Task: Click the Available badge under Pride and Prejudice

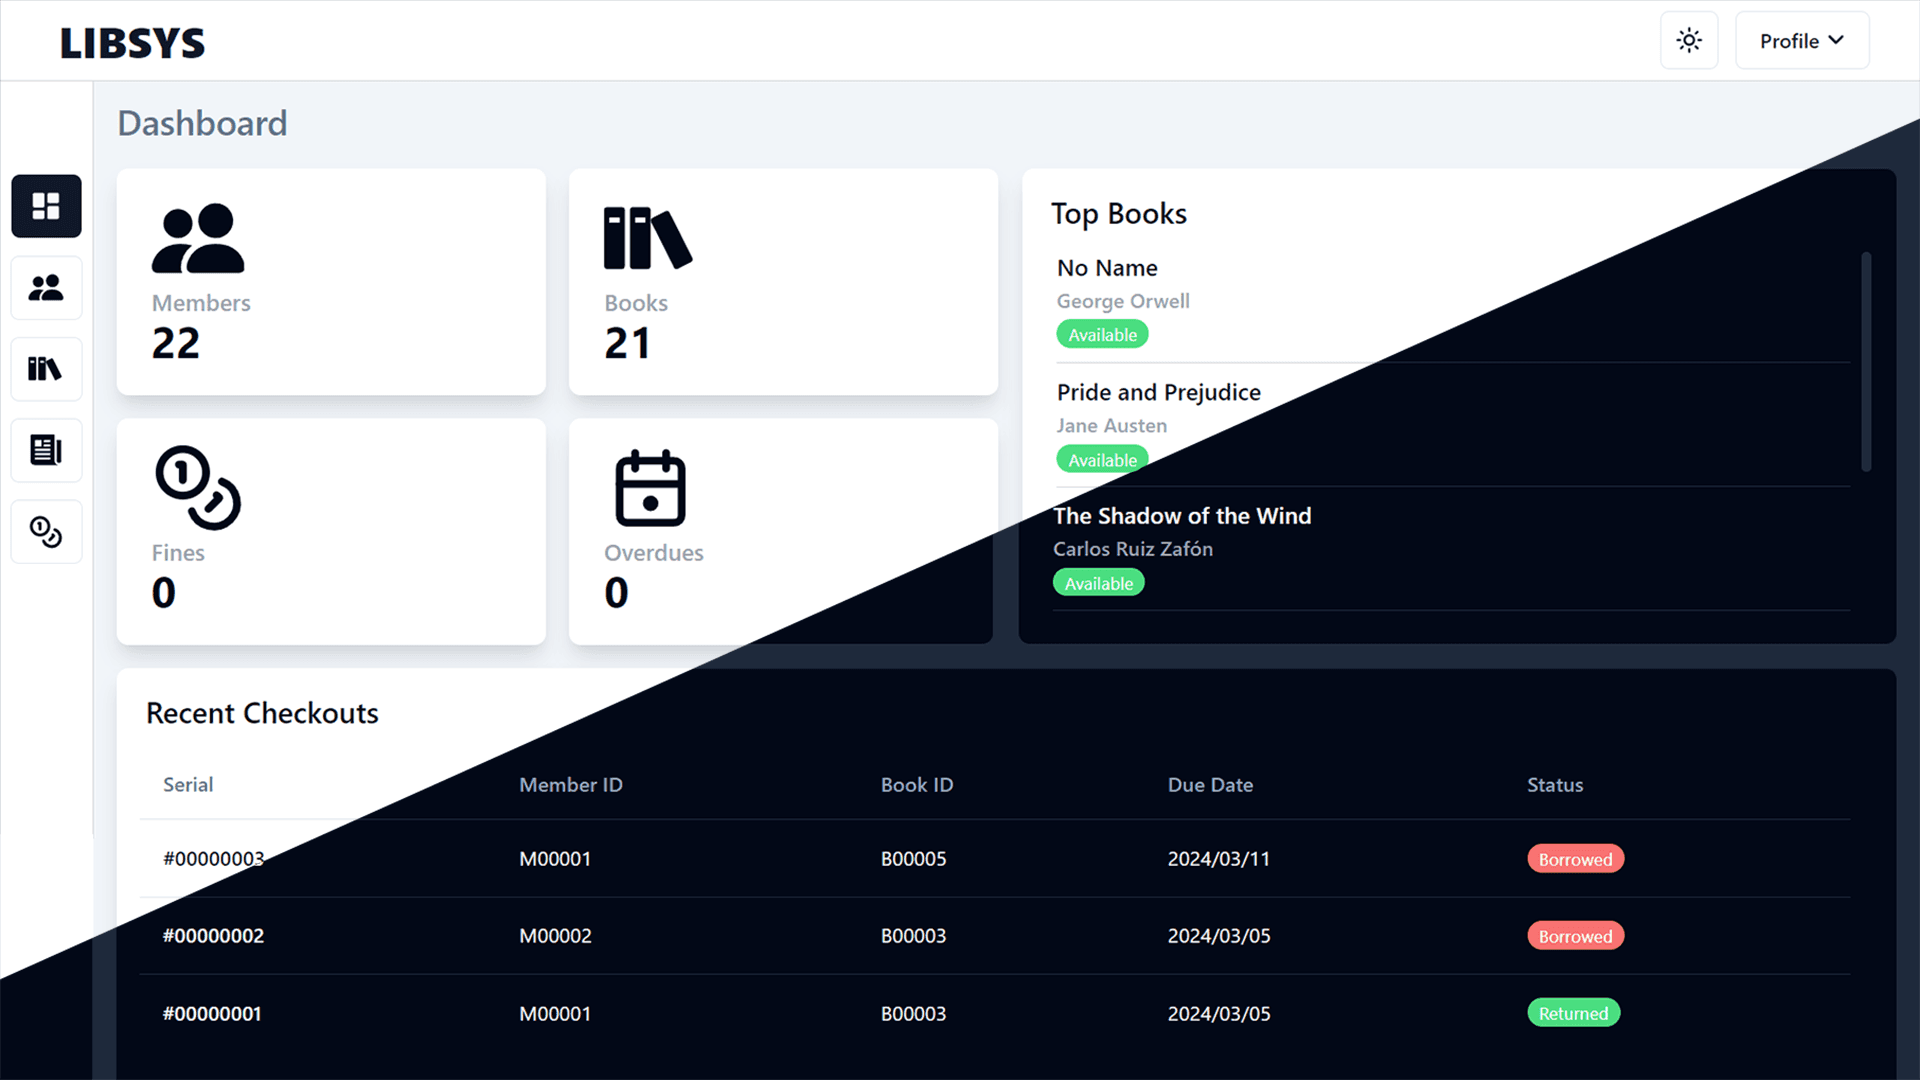Action: click(1101, 459)
